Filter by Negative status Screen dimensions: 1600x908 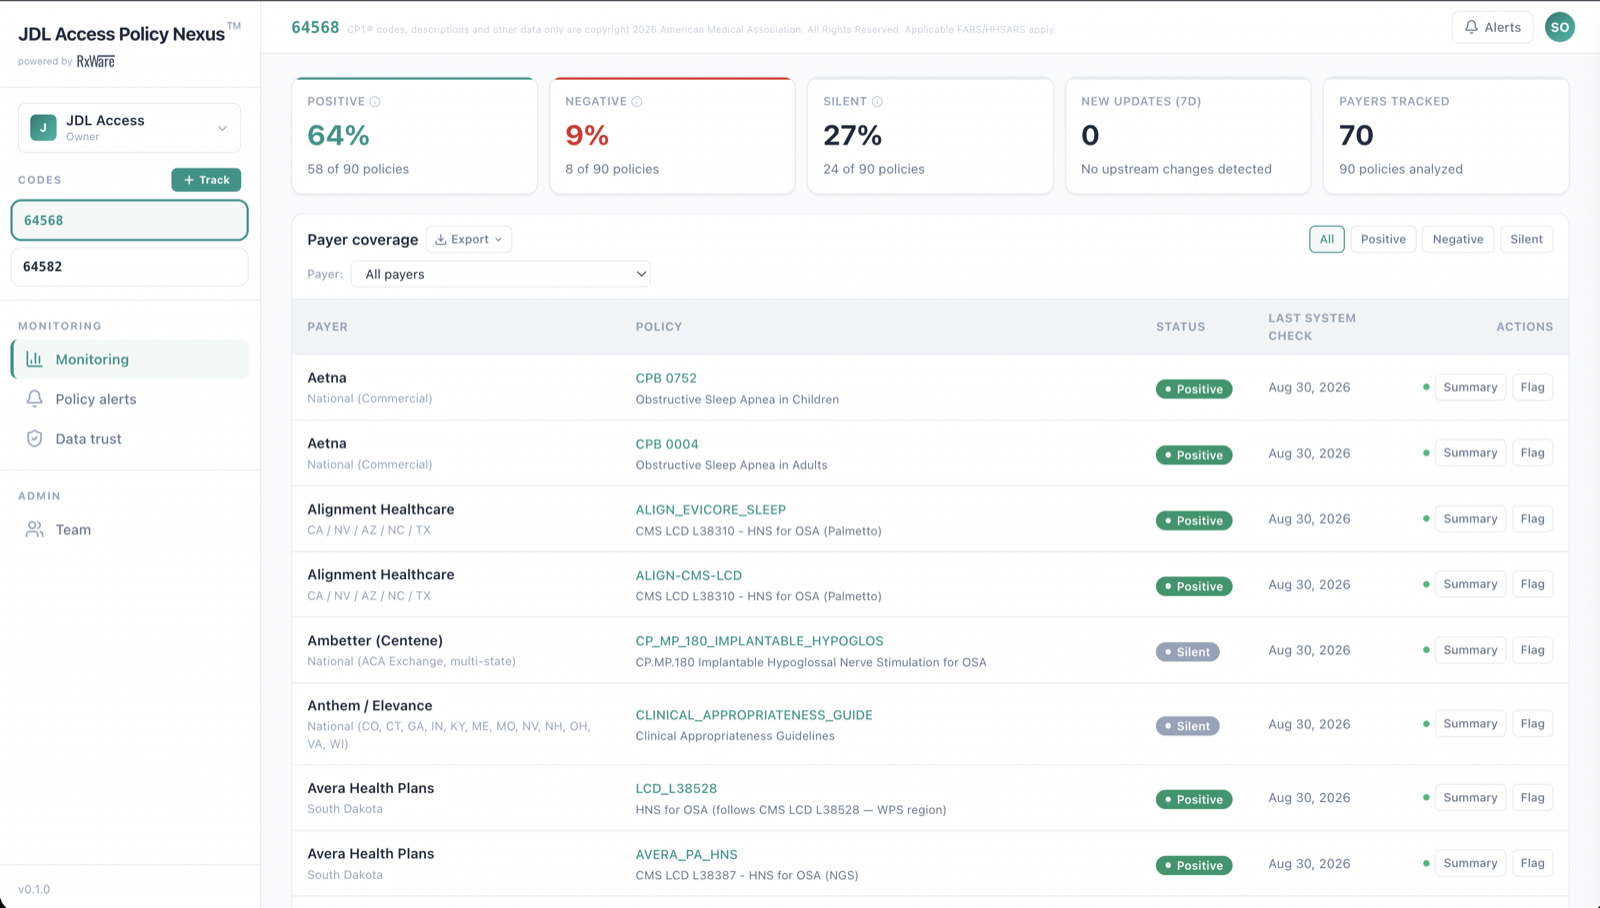click(1458, 239)
